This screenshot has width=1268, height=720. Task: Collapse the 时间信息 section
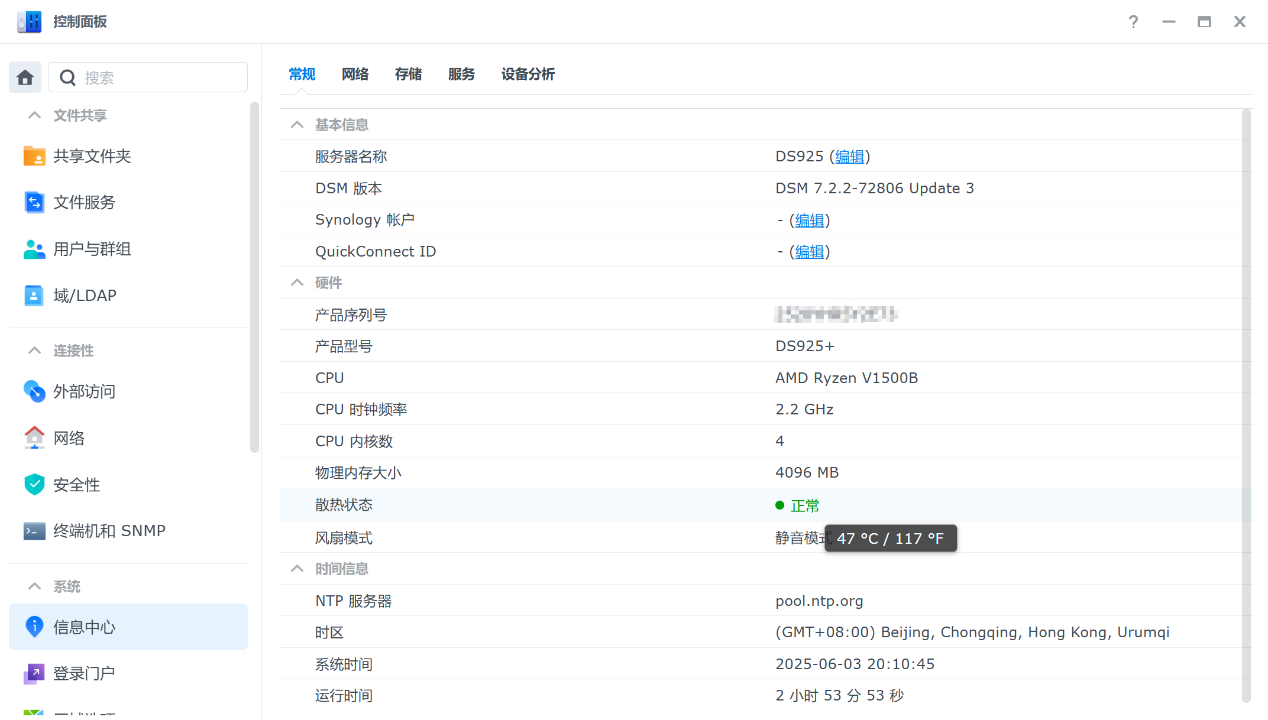coord(297,568)
